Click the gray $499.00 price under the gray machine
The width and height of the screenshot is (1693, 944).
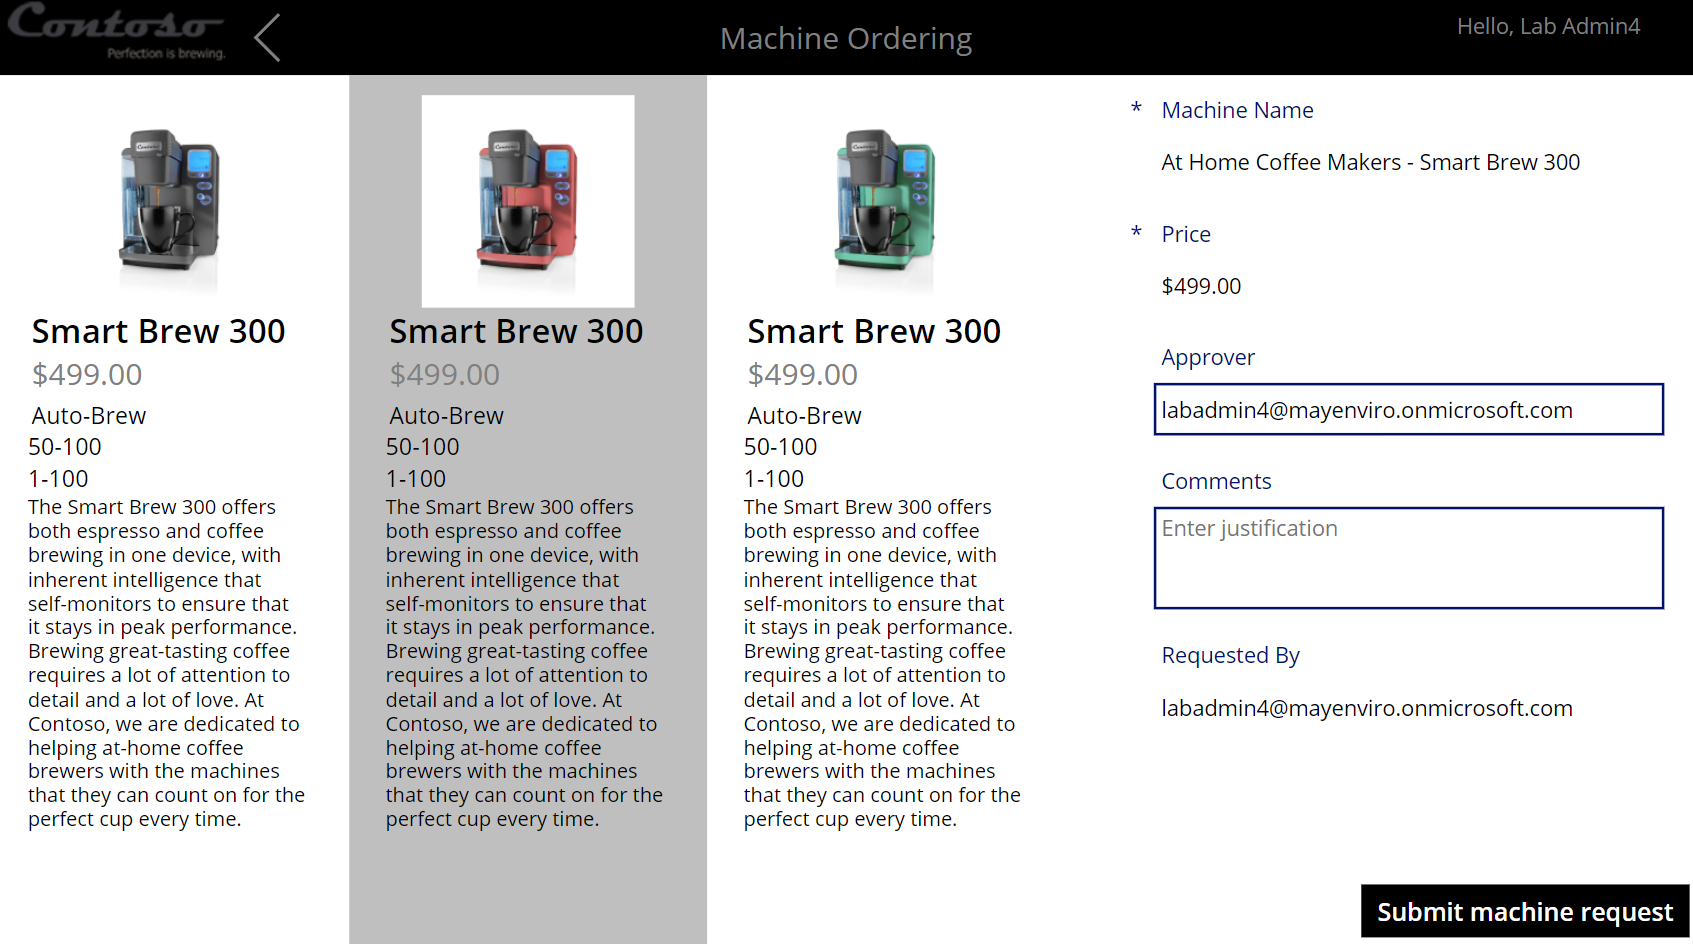click(x=87, y=374)
